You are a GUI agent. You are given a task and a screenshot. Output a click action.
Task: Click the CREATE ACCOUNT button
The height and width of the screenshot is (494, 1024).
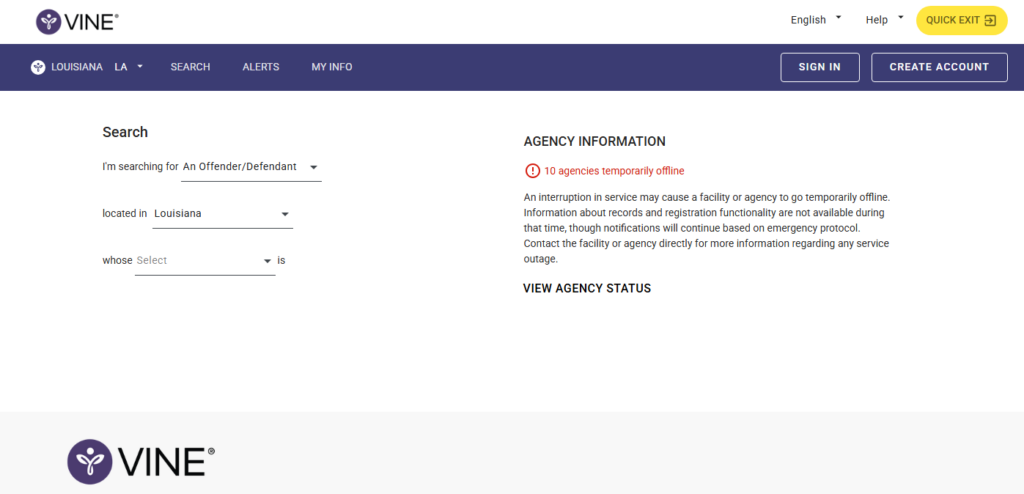pos(939,67)
